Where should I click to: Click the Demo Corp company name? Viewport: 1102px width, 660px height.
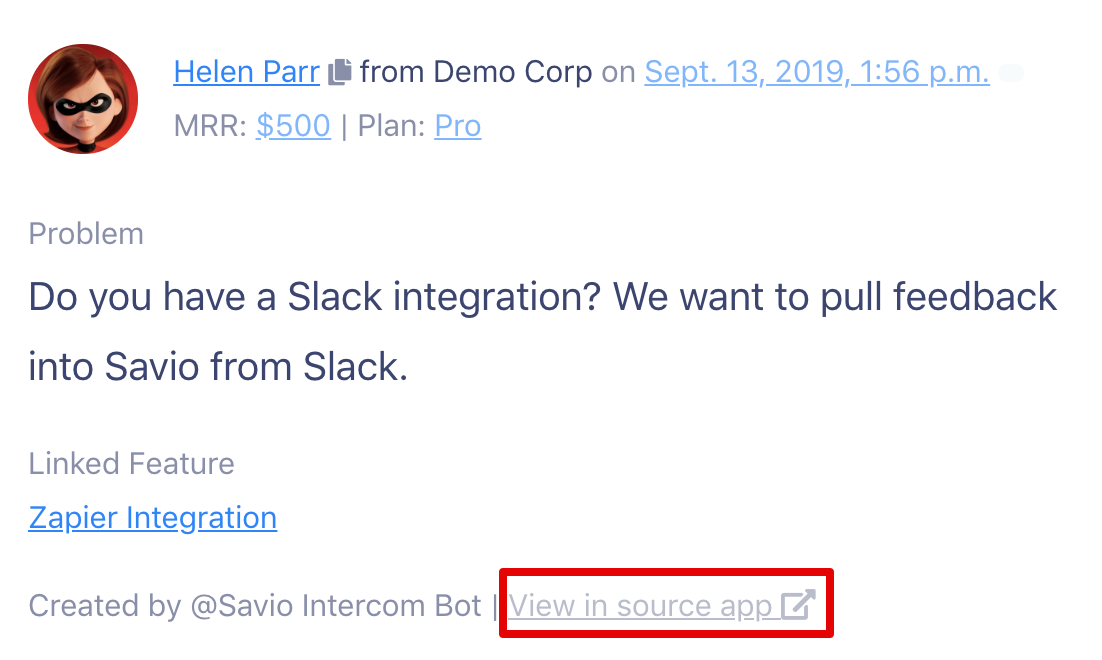512,72
